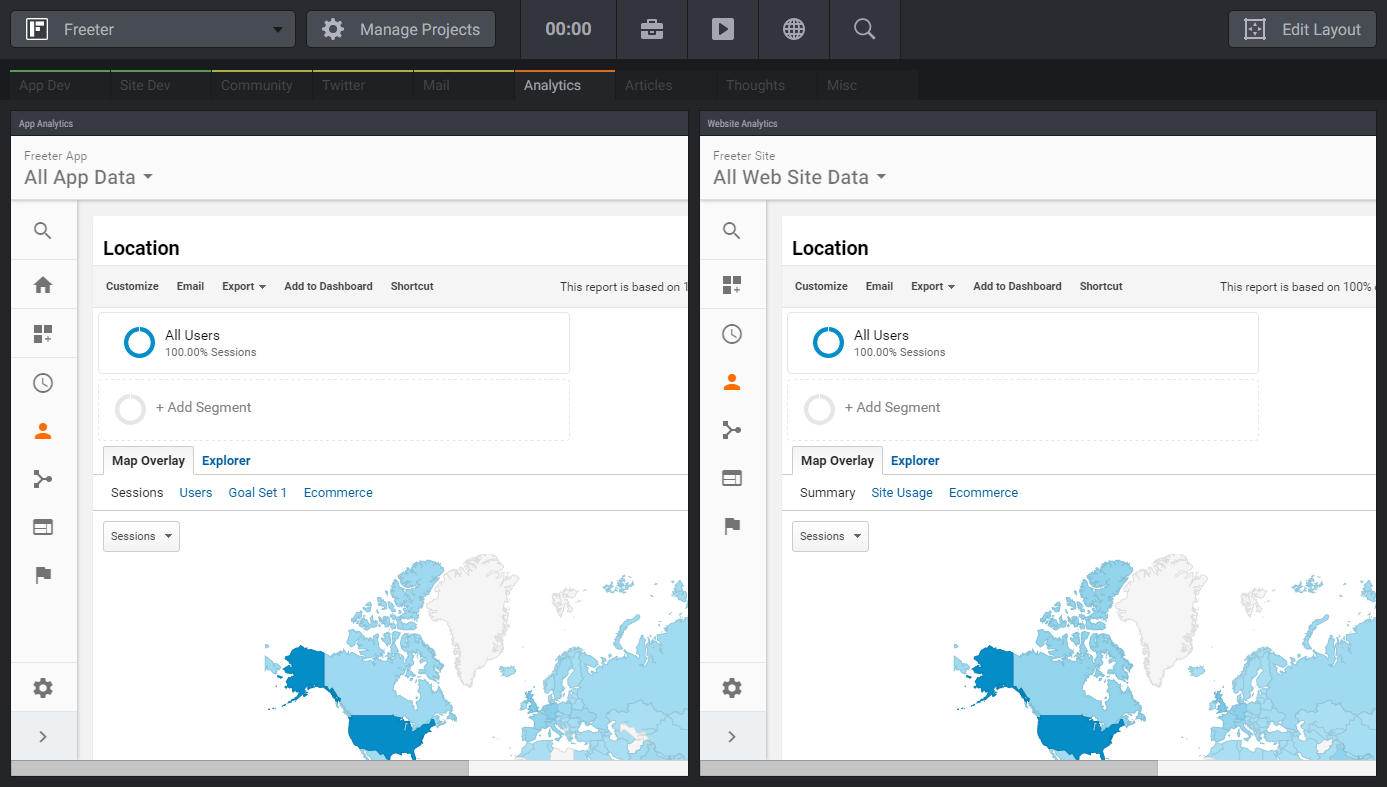The height and width of the screenshot is (787, 1387).
Task: Expand the Export menu in App Analytics
Action: click(x=244, y=286)
